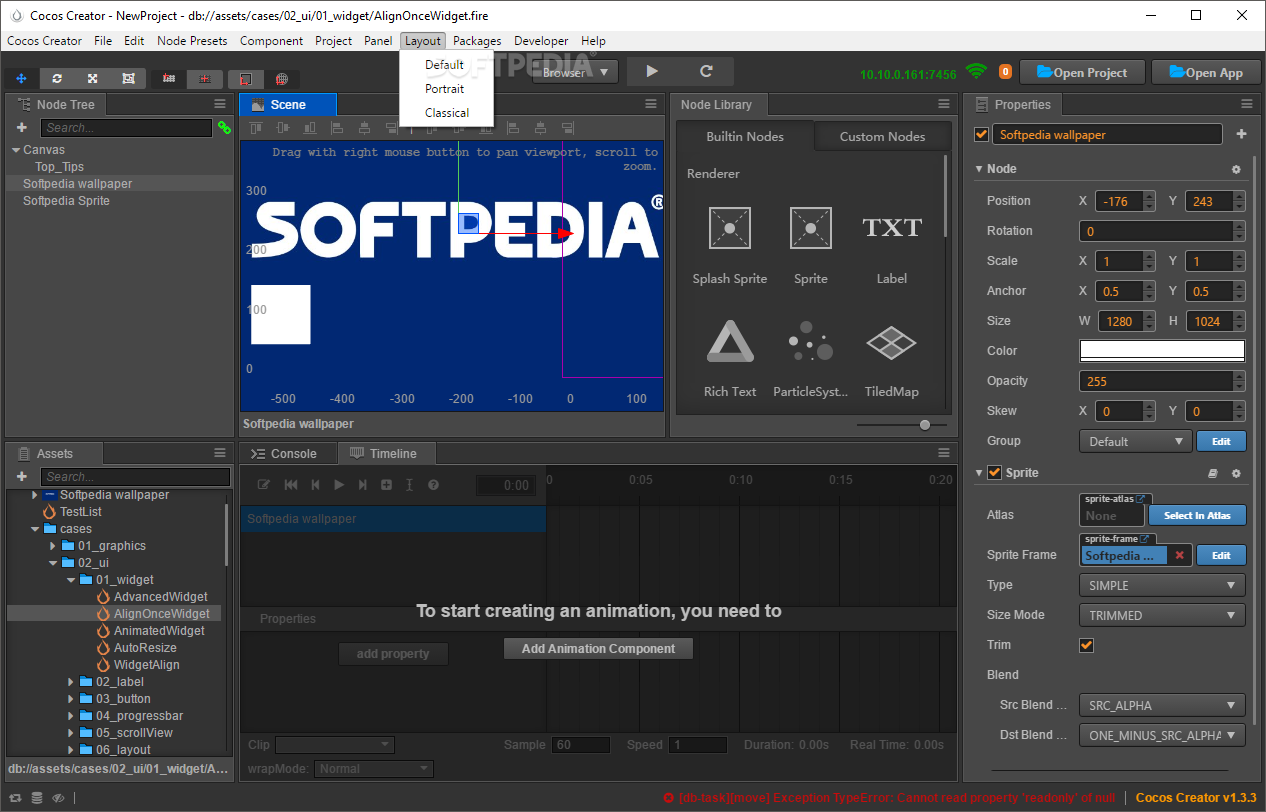Viewport: 1266px width, 812px height.
Task: Toggle node active checkbox beside name
Action: [981, 135]
